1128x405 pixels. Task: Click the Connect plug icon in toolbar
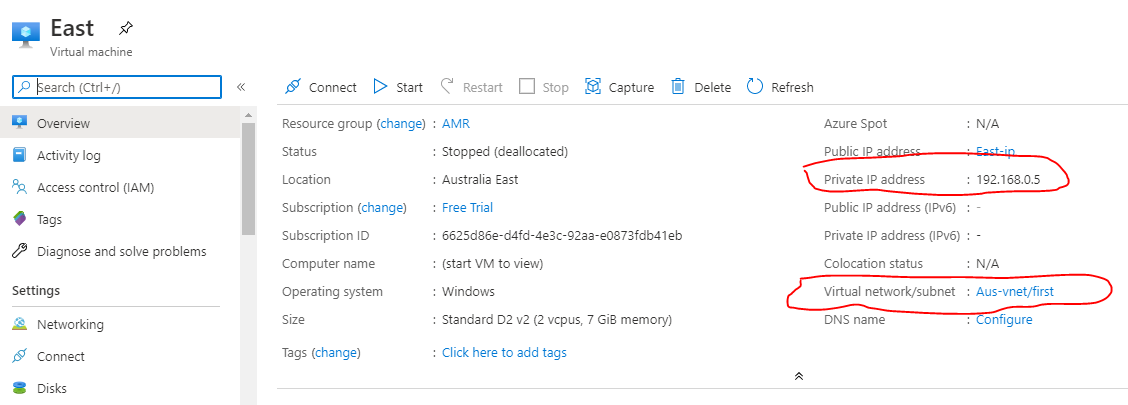tap(292, 87)
